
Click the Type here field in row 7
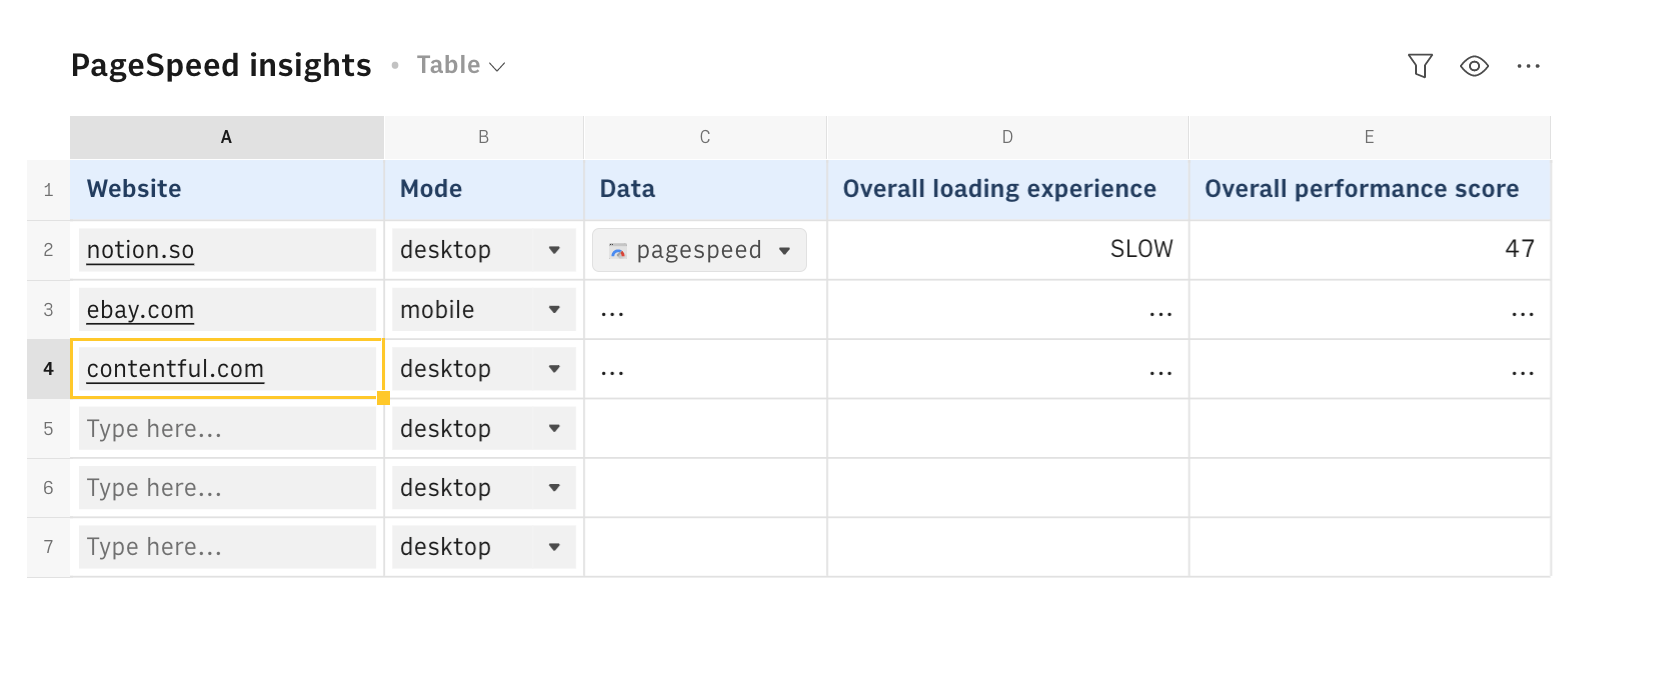pyautogui.click(x=227, y=547)
